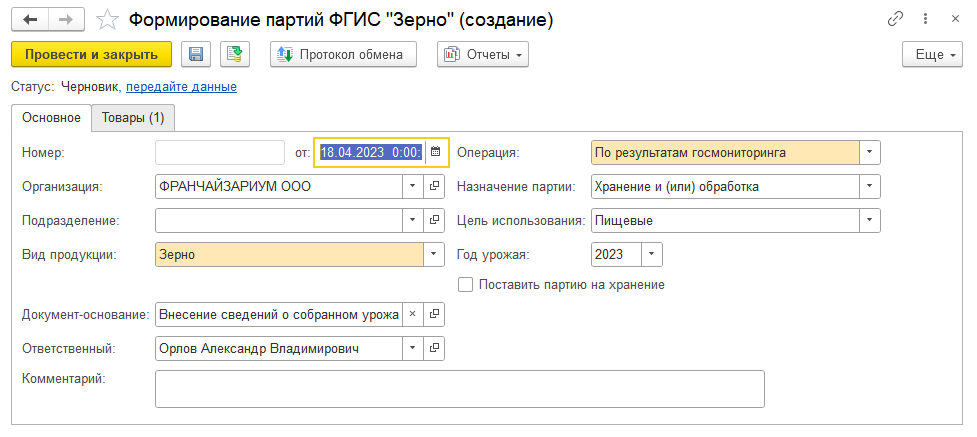The height and width of the screenshot is (437, 977).
Task: Click into the Комментарий text field
Action: (459, 389)
